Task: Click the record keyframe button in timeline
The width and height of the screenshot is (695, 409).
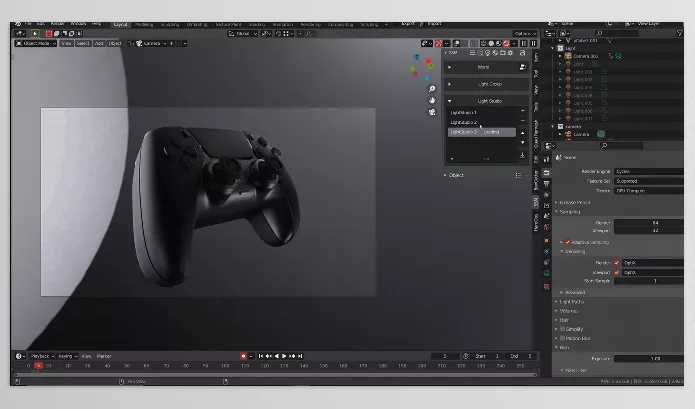Action: [x=243, y=356]
